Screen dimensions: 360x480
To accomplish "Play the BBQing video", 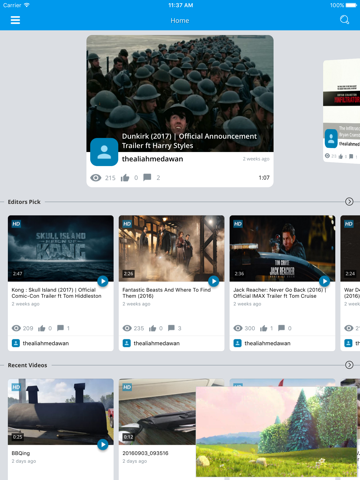I will [x=103, y=445].
